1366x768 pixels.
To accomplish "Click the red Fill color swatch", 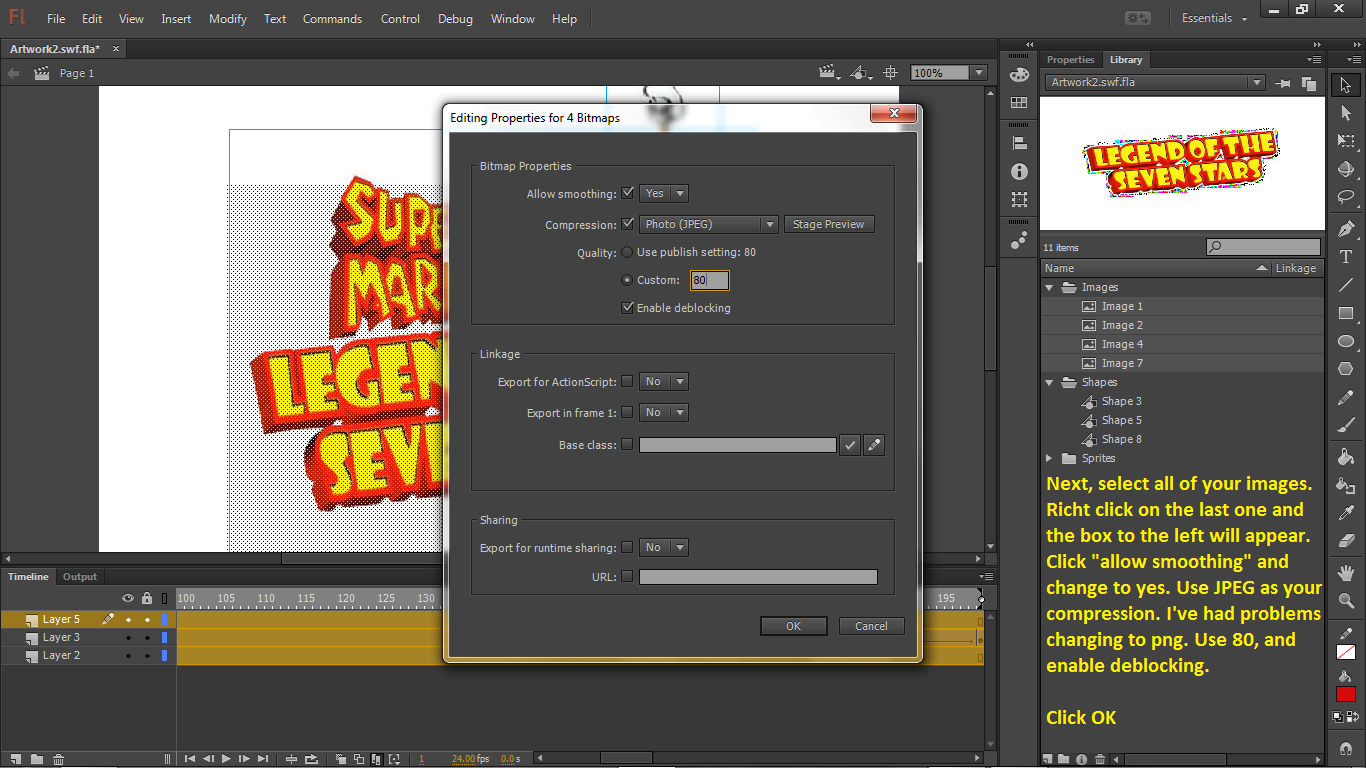I will point(1346,695).
